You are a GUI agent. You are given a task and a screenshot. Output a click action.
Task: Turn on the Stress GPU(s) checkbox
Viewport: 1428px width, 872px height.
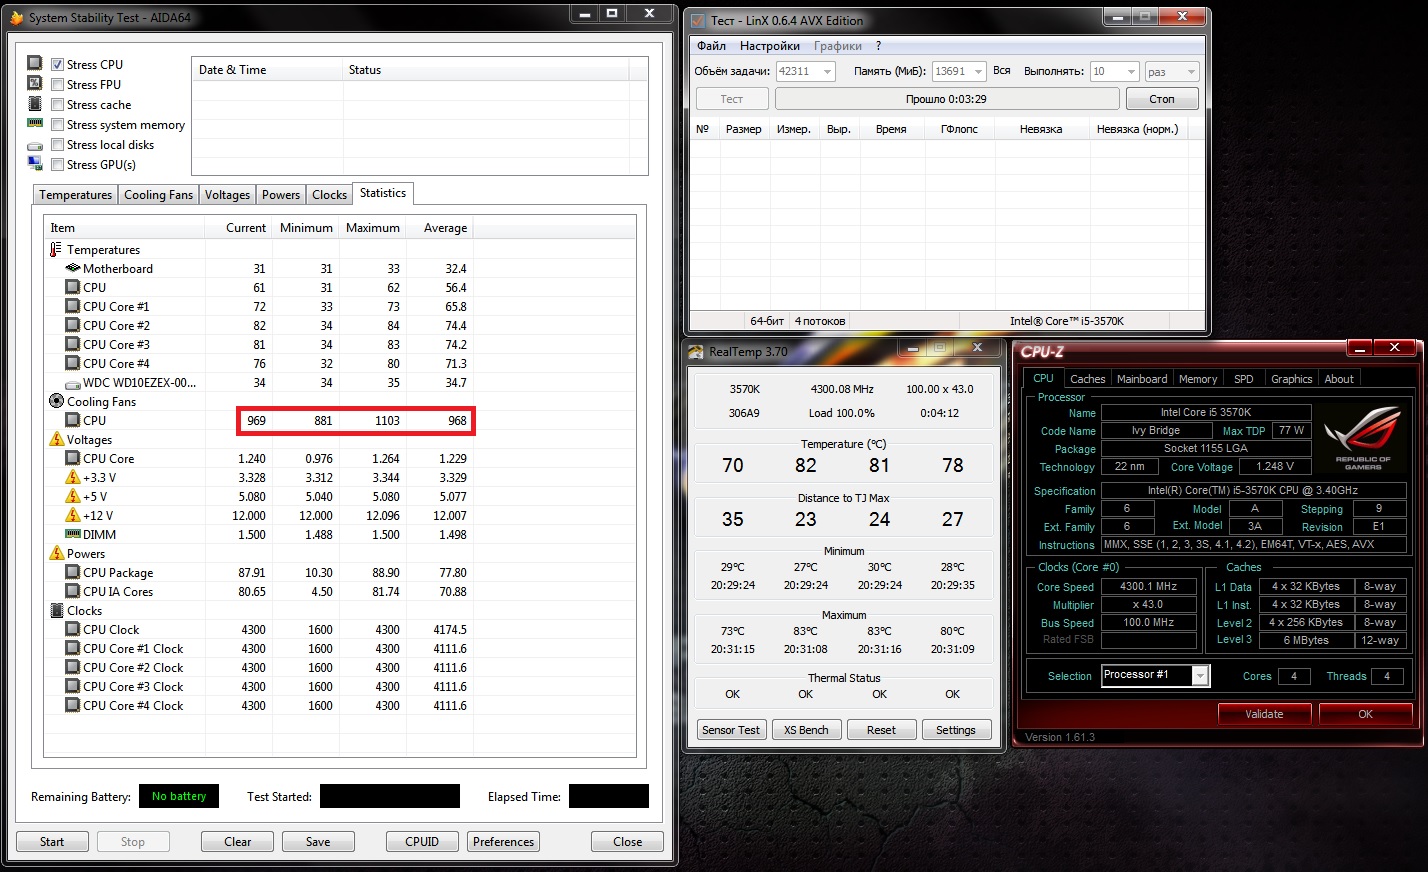click(58, 164)
